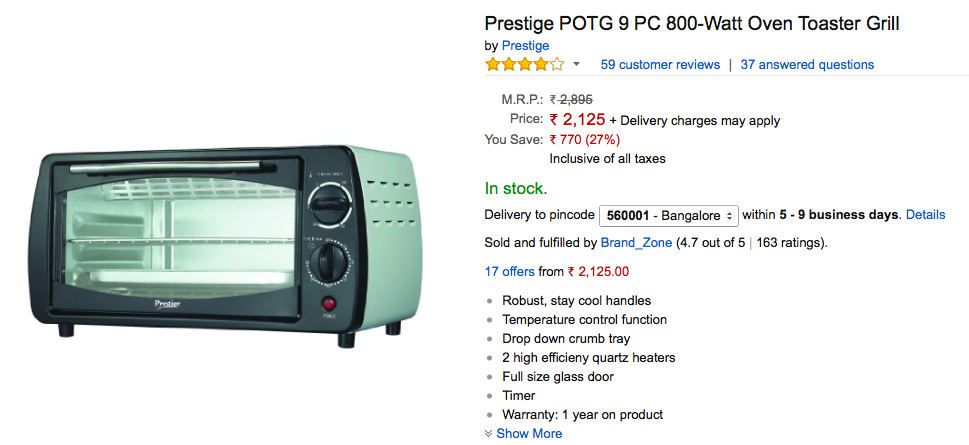
Task: Click the chevron icon beside Show More
Action: 488,433
